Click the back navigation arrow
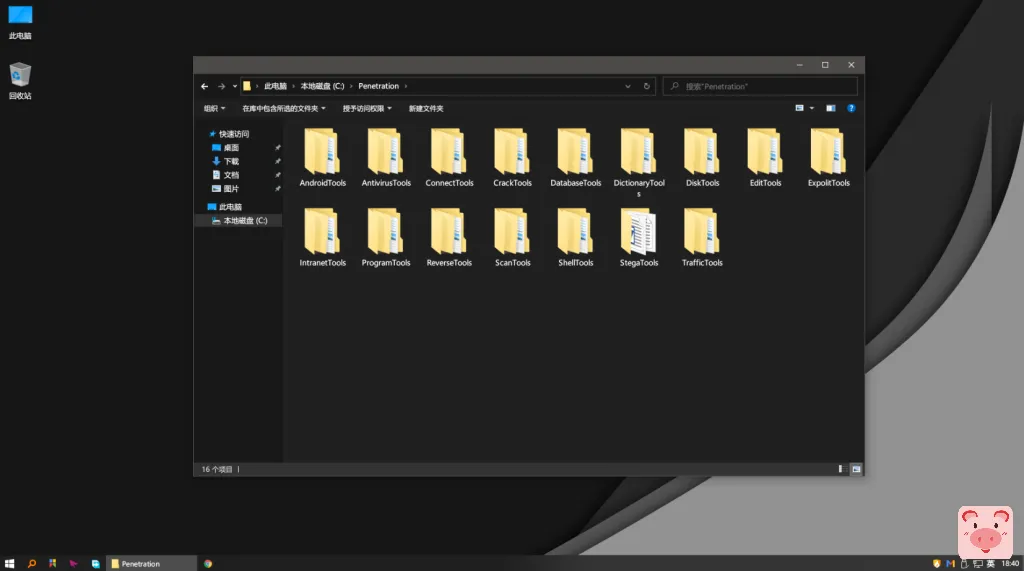This screenshot has height=571, width=1024. [205, 87]
